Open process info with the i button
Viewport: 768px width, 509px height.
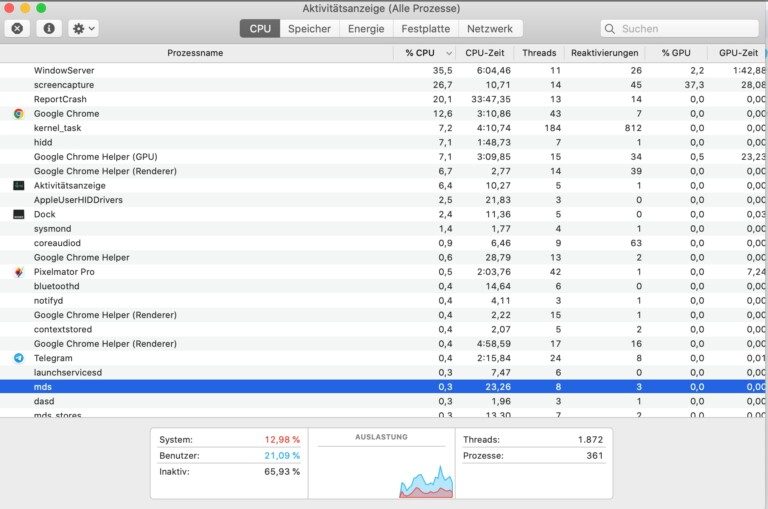(x=49, y=28)
